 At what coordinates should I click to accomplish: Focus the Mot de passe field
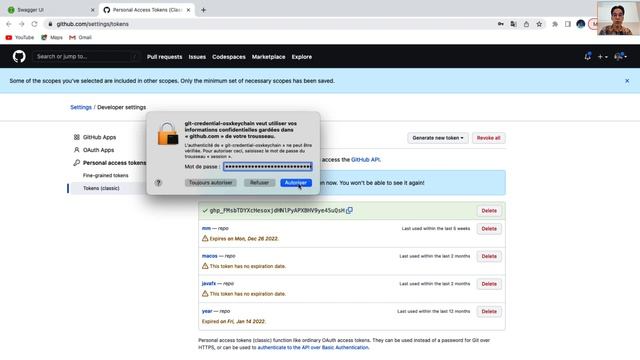coord(268,167)
